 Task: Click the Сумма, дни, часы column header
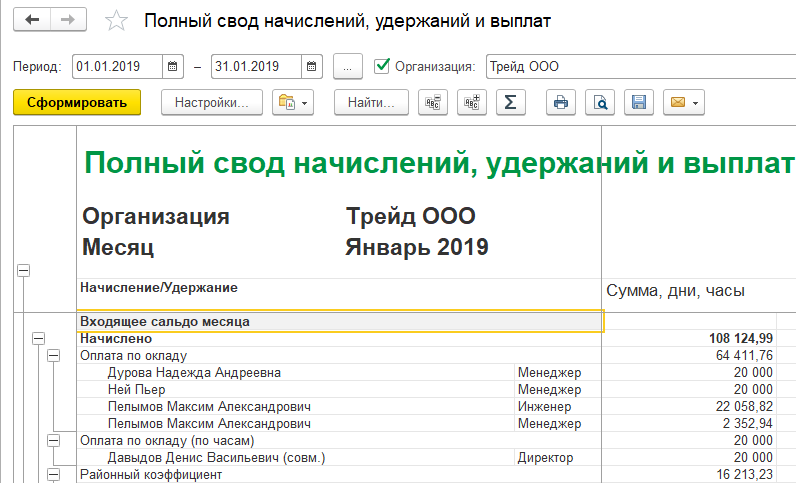[675, 291]
